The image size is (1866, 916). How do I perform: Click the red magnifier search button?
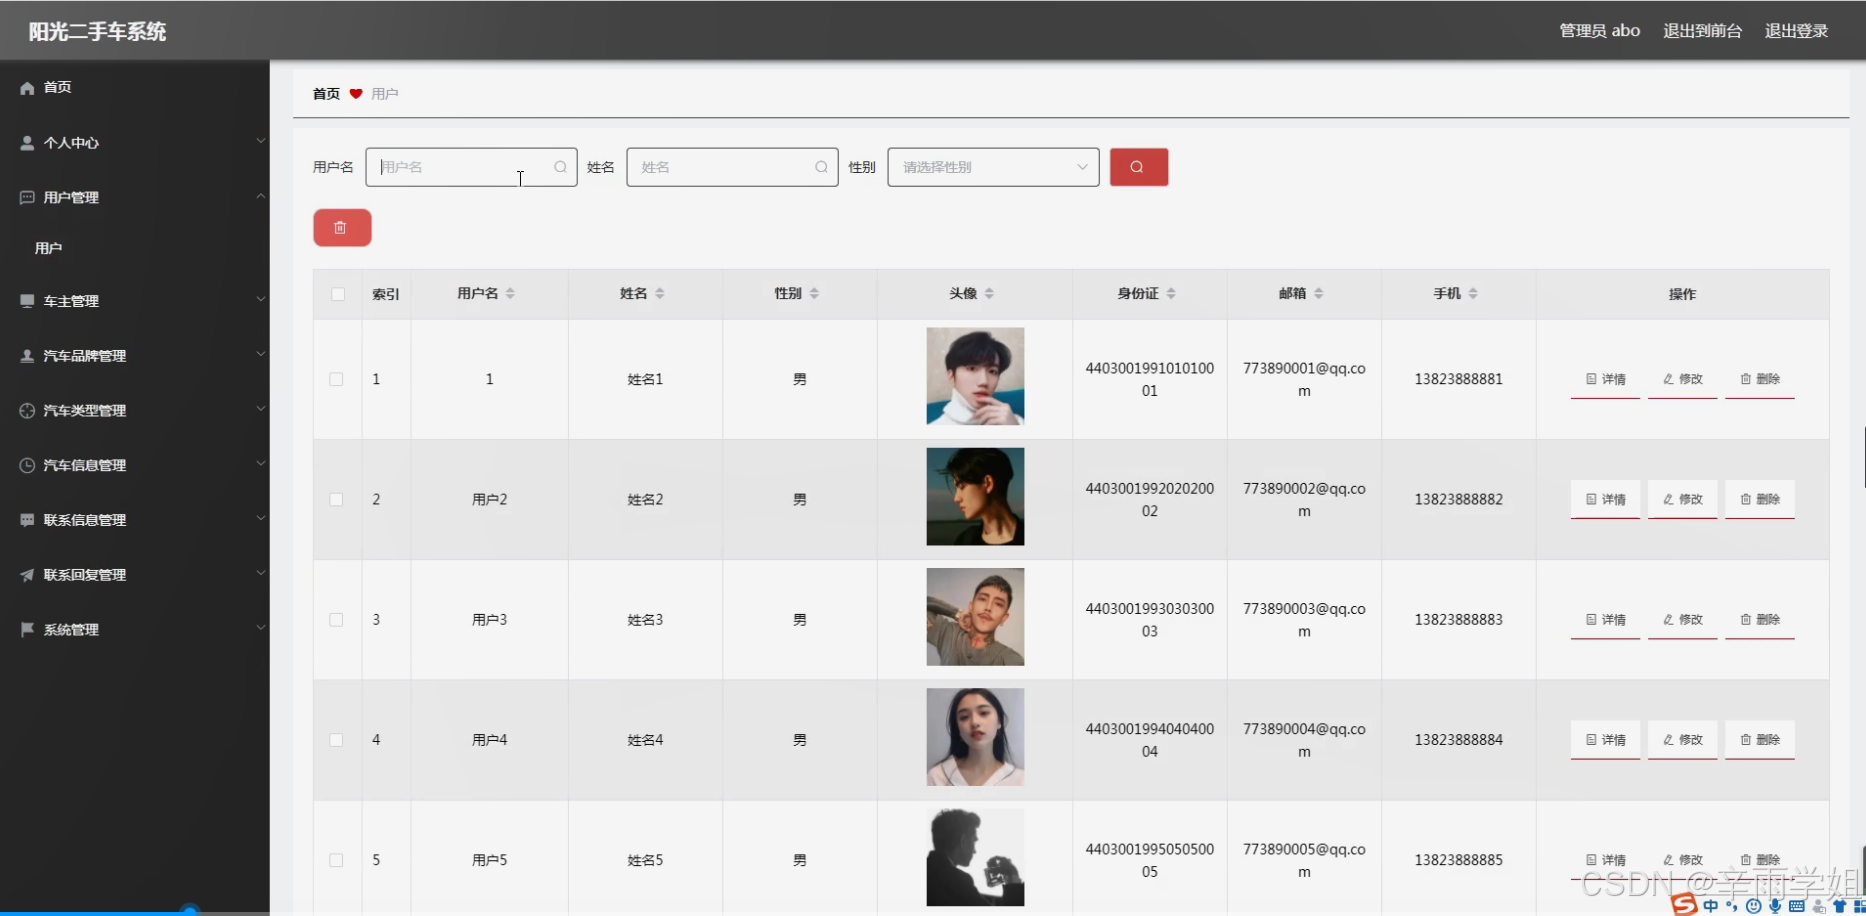(1138, 167)
